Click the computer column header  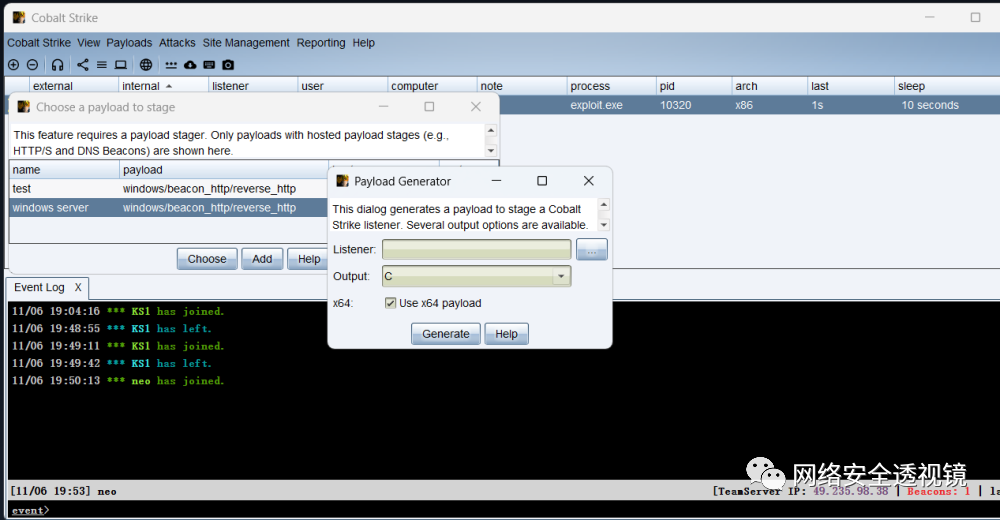point(432,85)
